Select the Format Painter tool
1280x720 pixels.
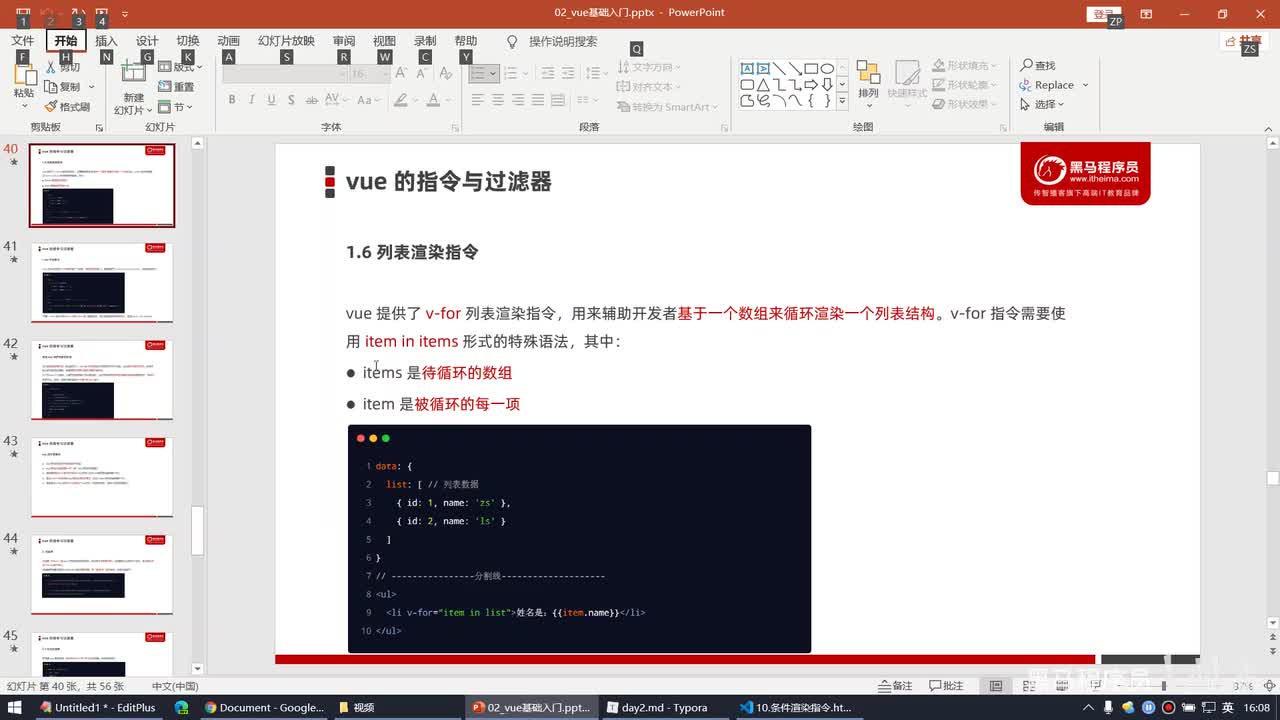(x=67, y=107)
